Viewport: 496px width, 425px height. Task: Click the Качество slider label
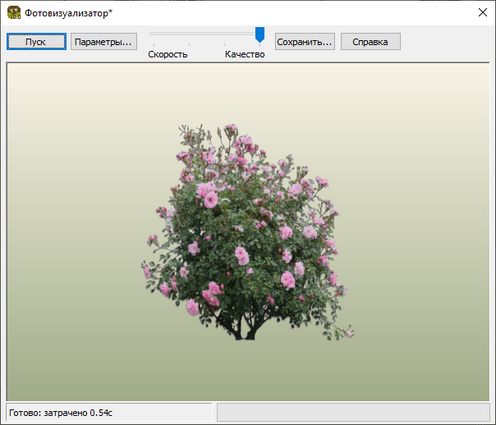click(245, 54)
